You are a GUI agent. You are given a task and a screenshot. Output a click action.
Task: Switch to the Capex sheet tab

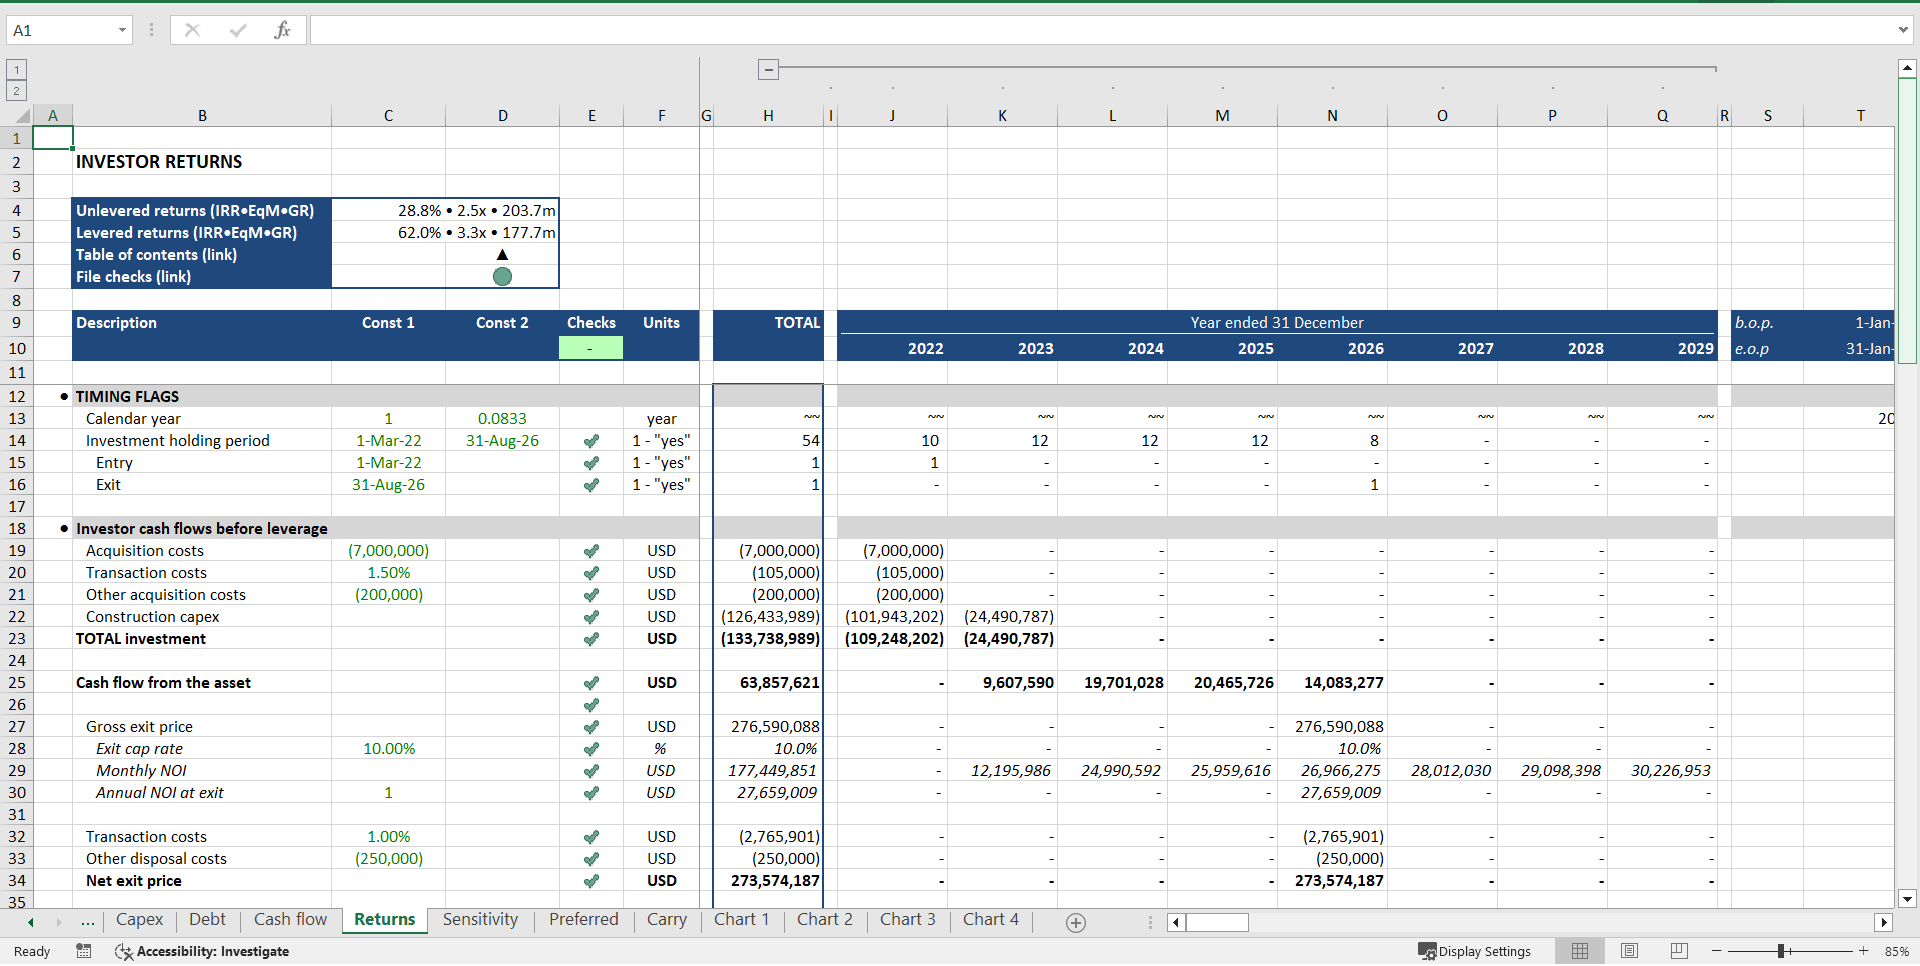[x=139, y=920]
